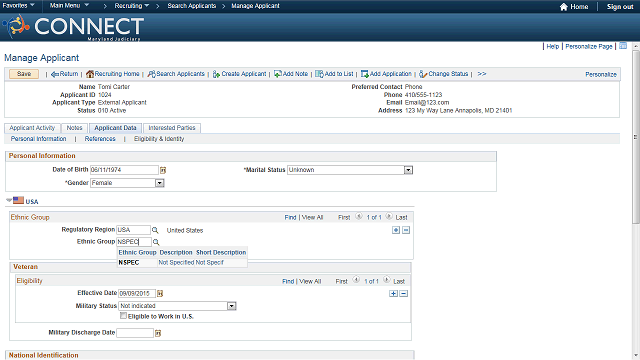Open the Date of Birth calendar picker
Screen dimensions: 640x360
pyautogui.click(x=163, y=170)
